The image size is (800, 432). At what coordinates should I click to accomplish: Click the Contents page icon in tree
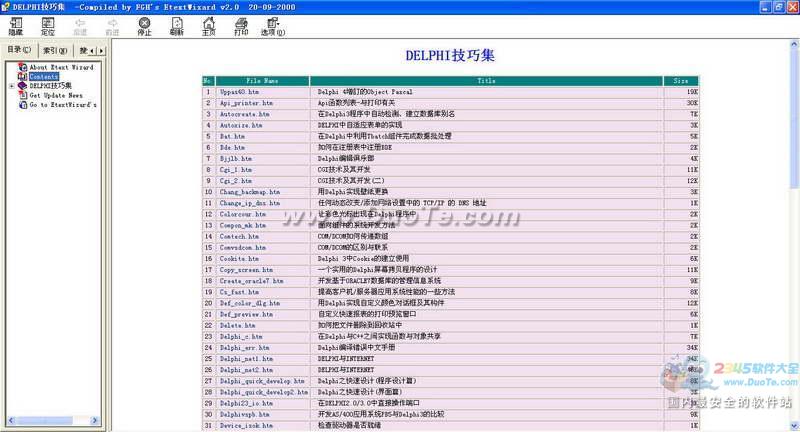pos(22,77)
